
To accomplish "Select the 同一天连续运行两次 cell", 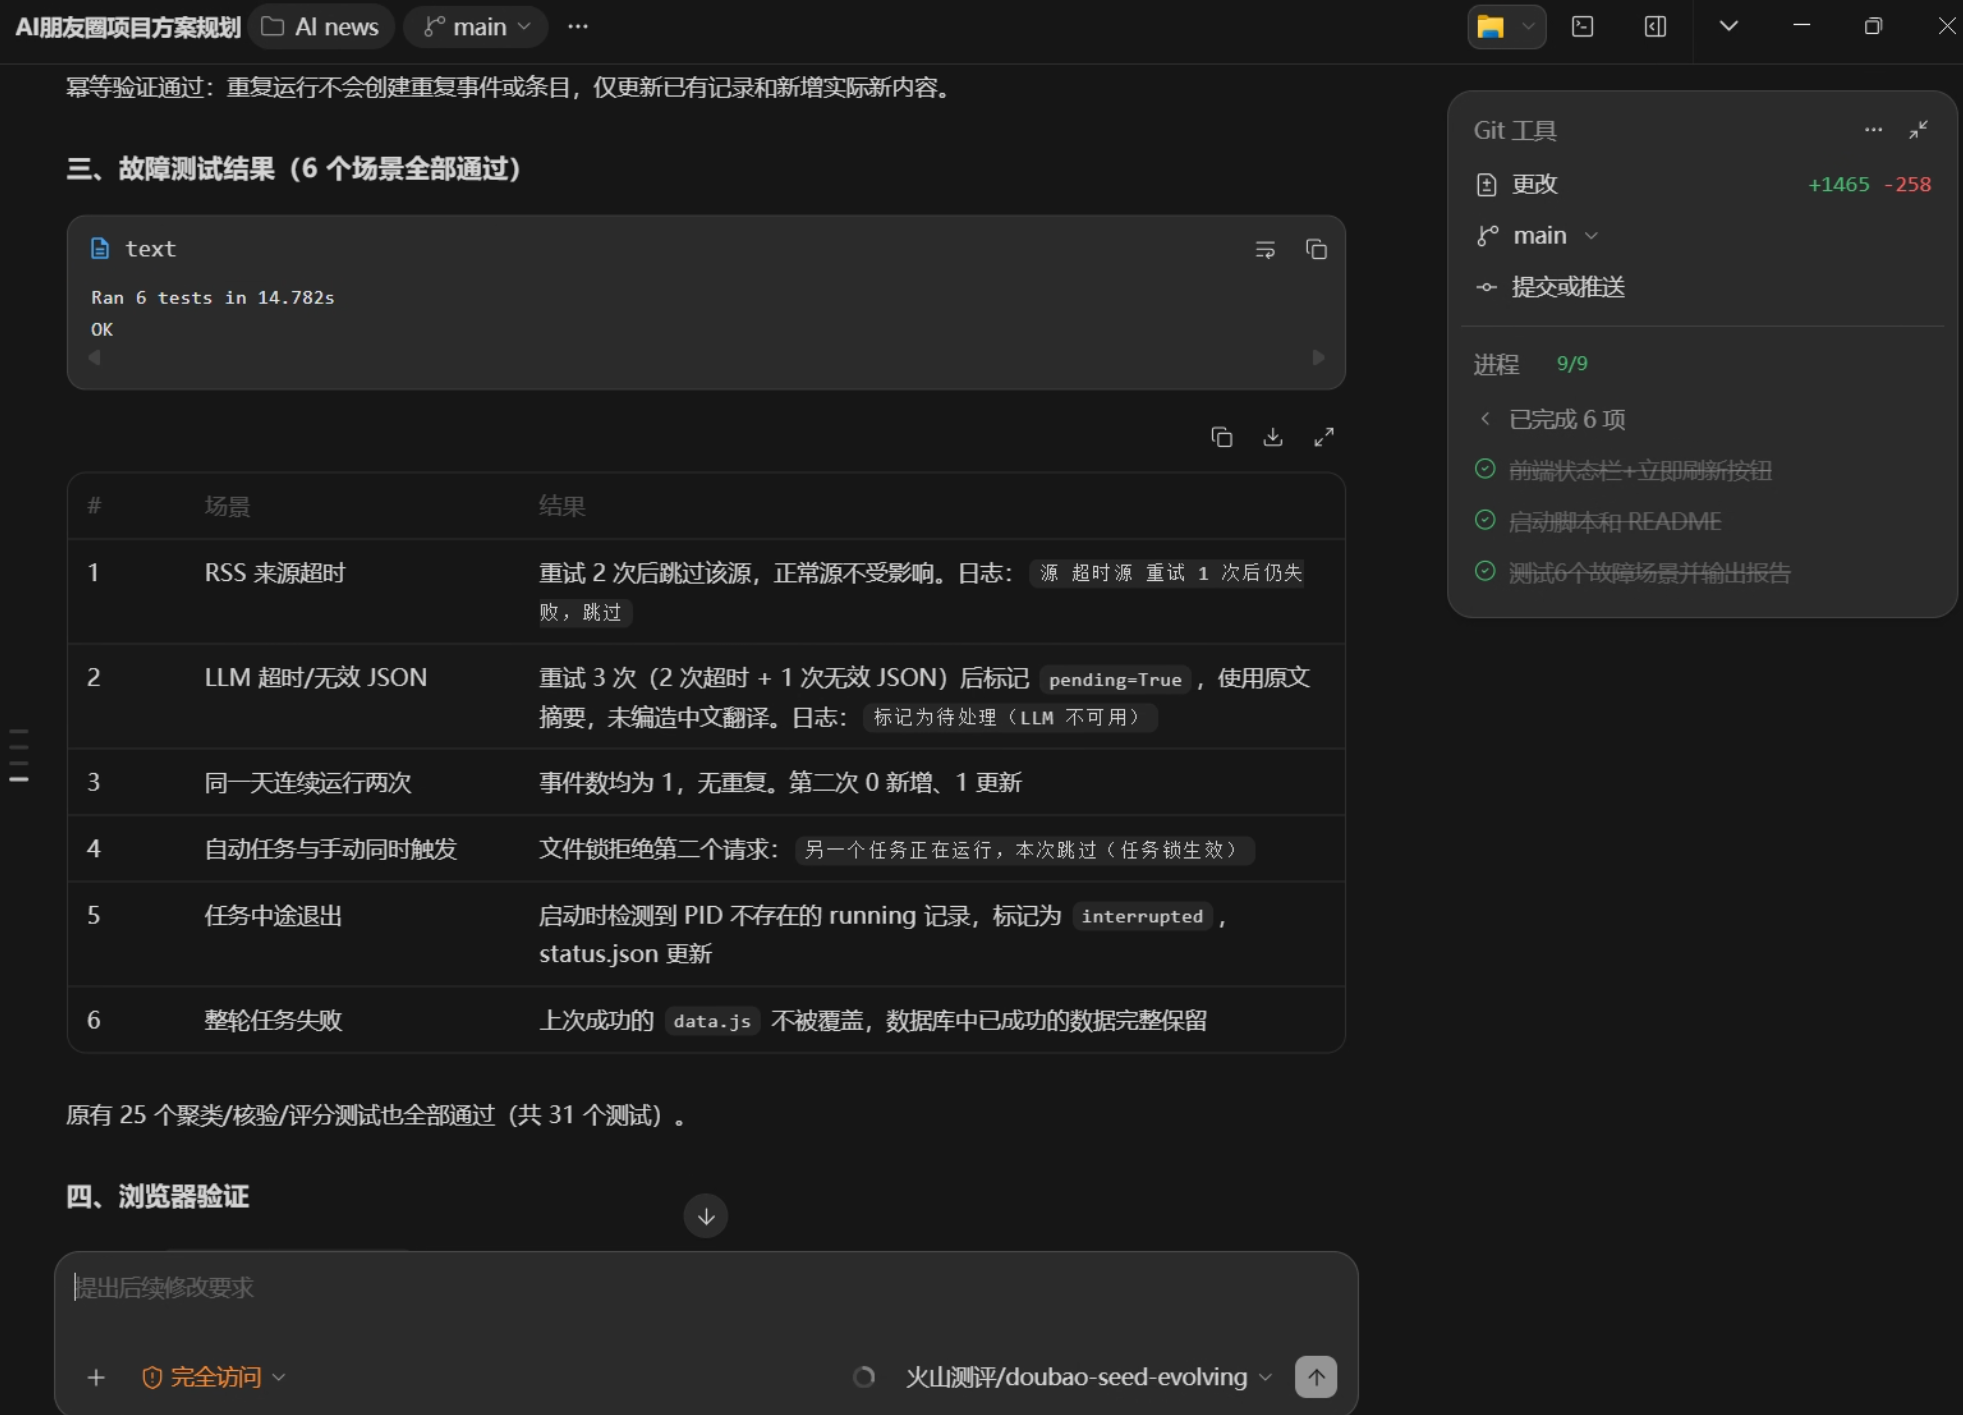I will pyautogui.click(x=308, y=782).
